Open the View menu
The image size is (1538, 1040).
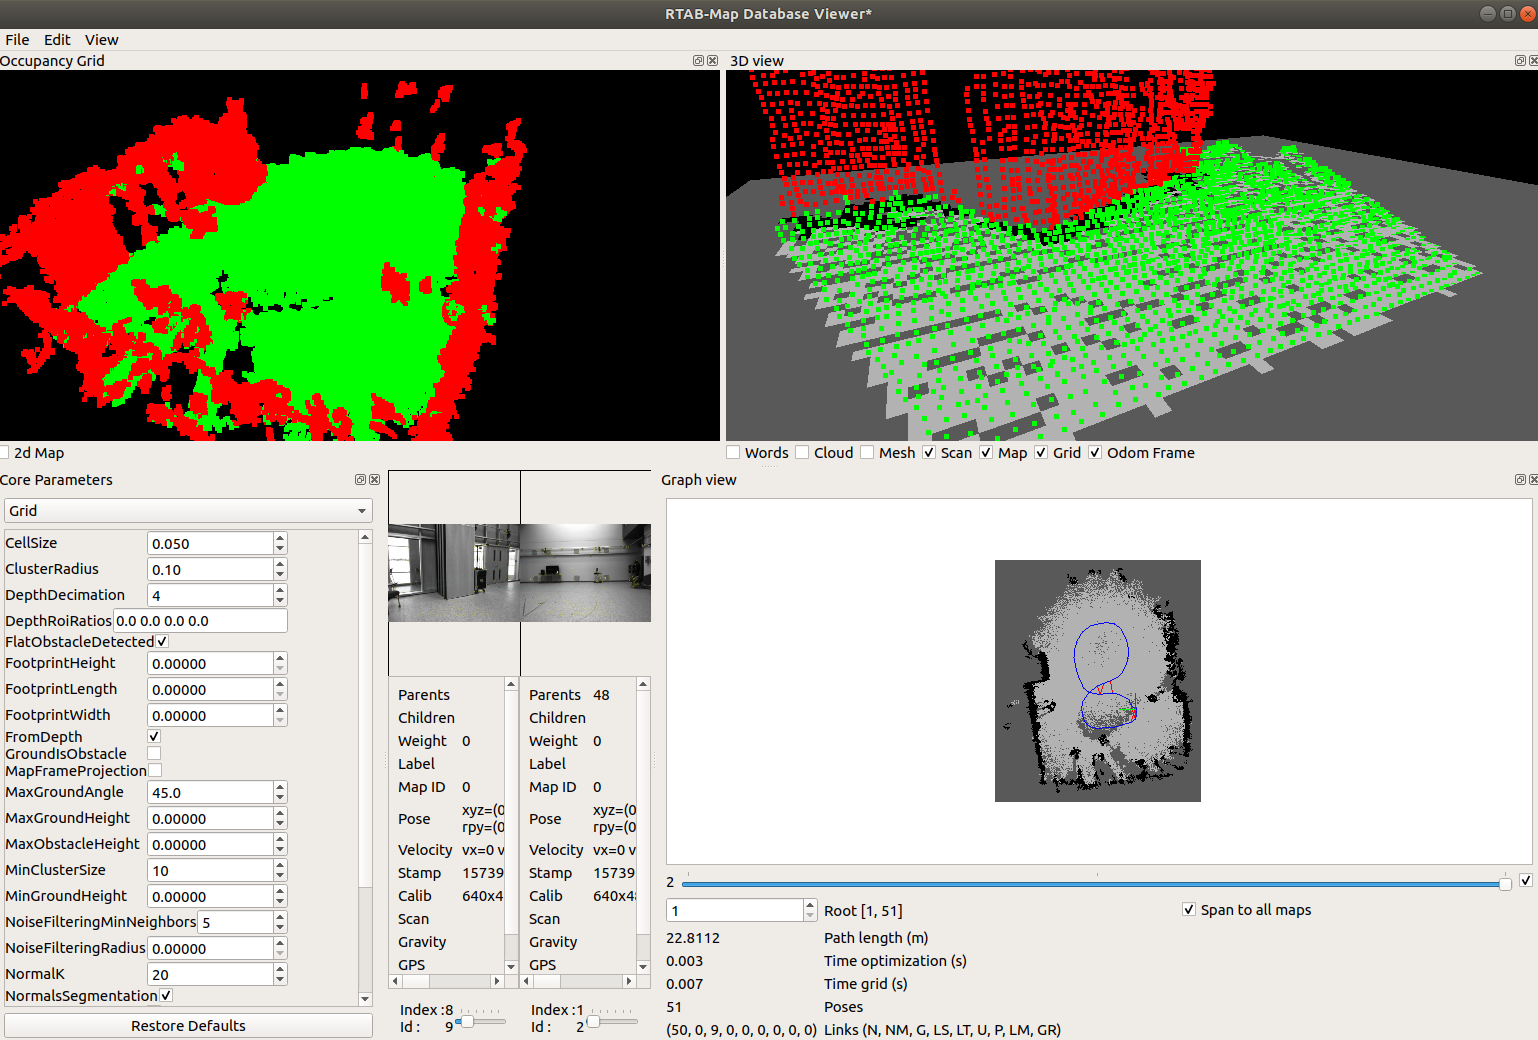point(101,40)
